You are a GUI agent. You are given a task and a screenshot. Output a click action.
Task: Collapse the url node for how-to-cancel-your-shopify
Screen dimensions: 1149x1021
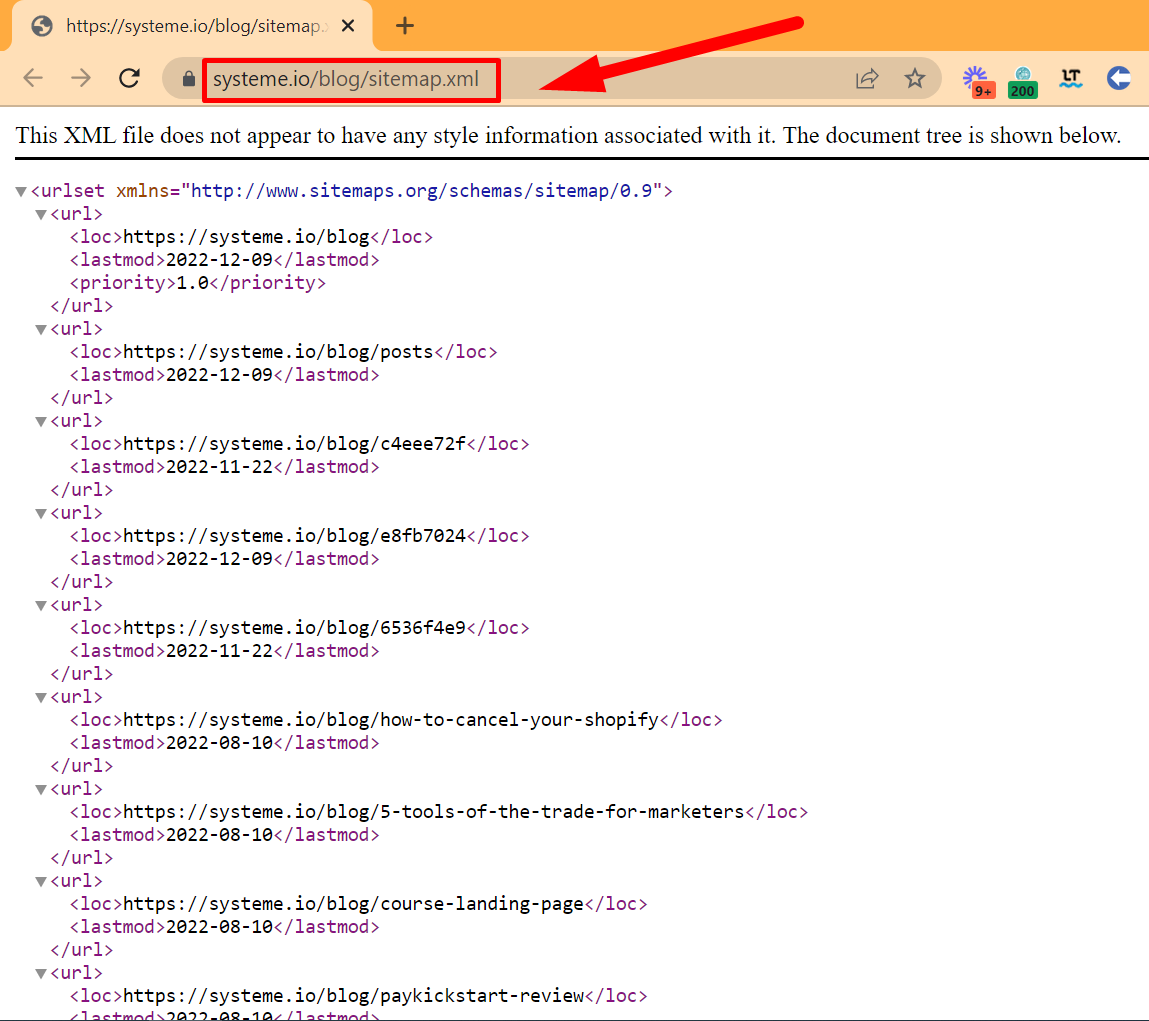click(41, 697)
